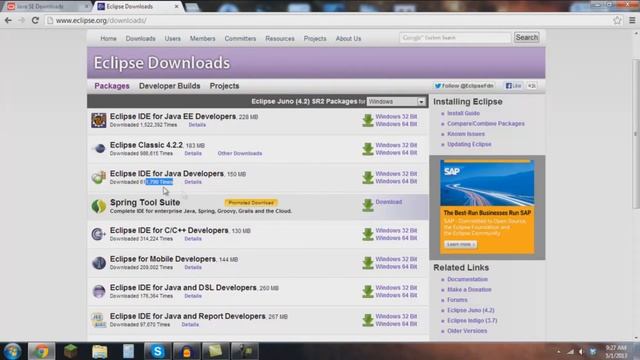Screen dimensions: 640x360
Task: Click green download arrow for Mobile Developers
Action: [368, 263]
